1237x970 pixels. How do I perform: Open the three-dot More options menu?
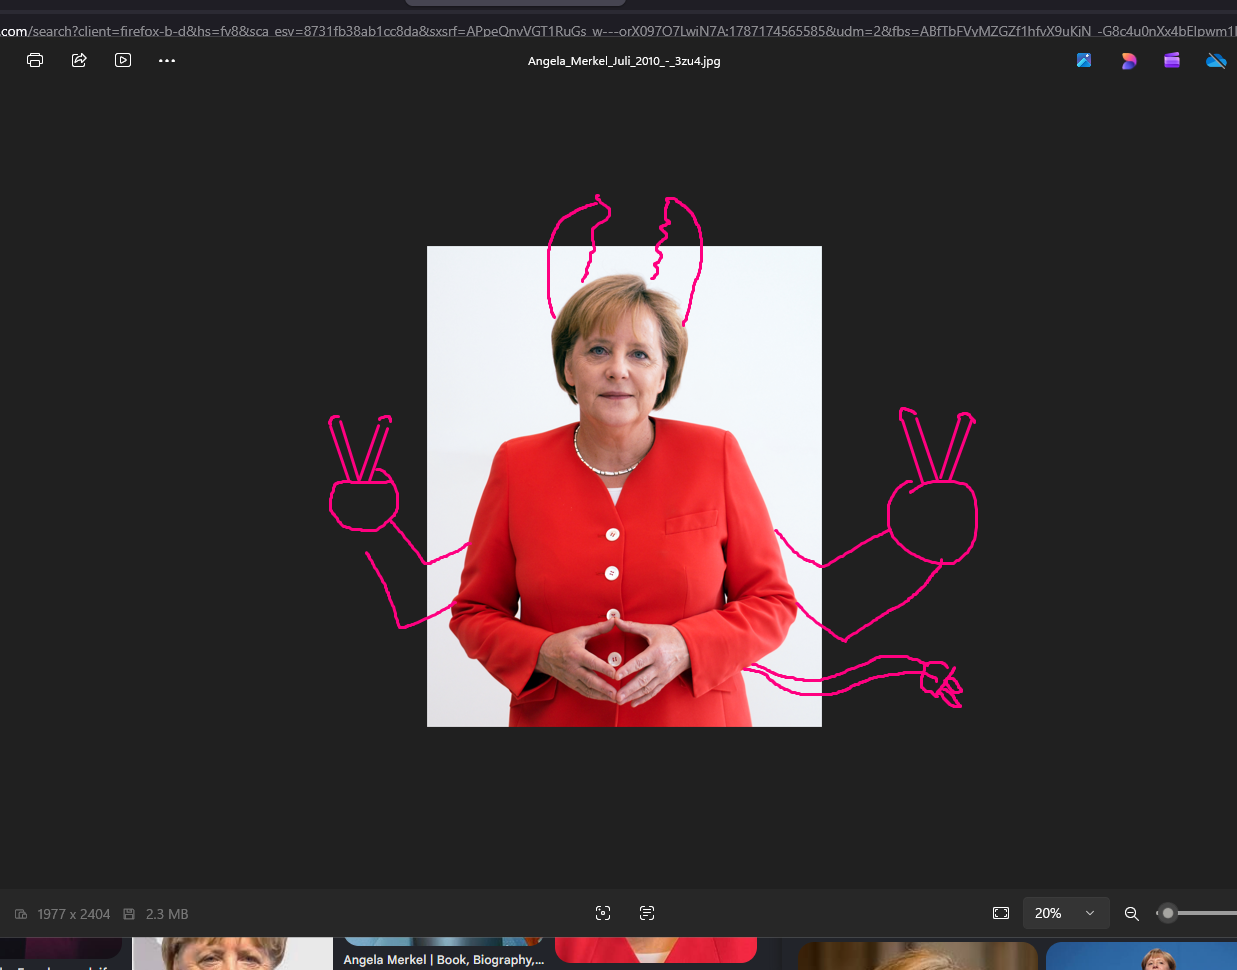pos(167,60)
